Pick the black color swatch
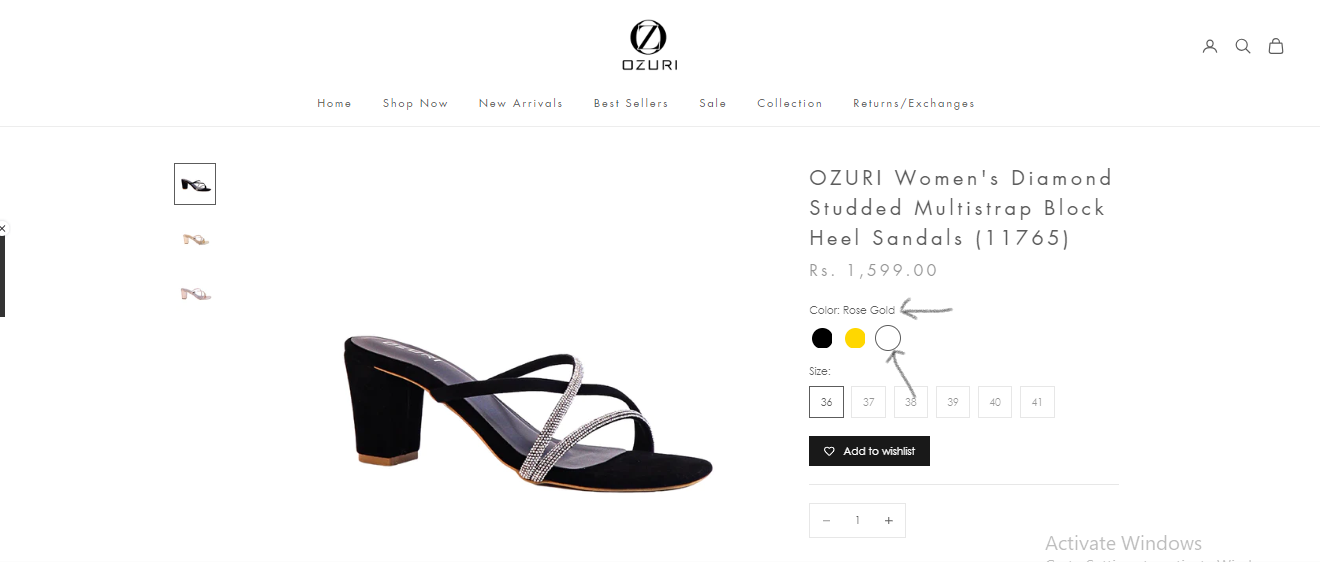The height and width of the screenshot is (562, 1320). click(822, 338)
